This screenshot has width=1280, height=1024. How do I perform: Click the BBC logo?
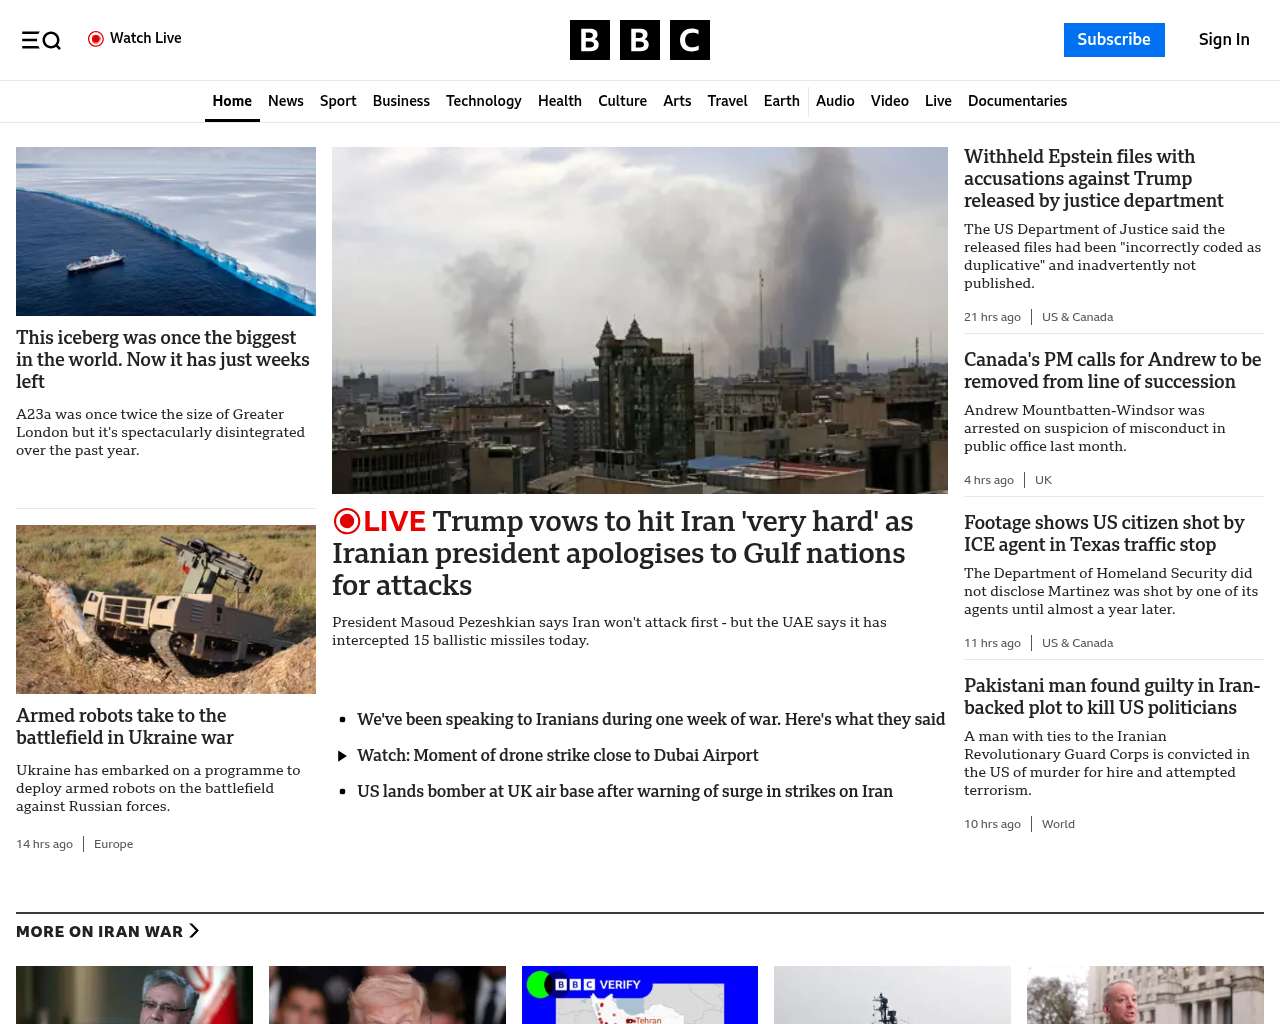(x=639, y=40)
